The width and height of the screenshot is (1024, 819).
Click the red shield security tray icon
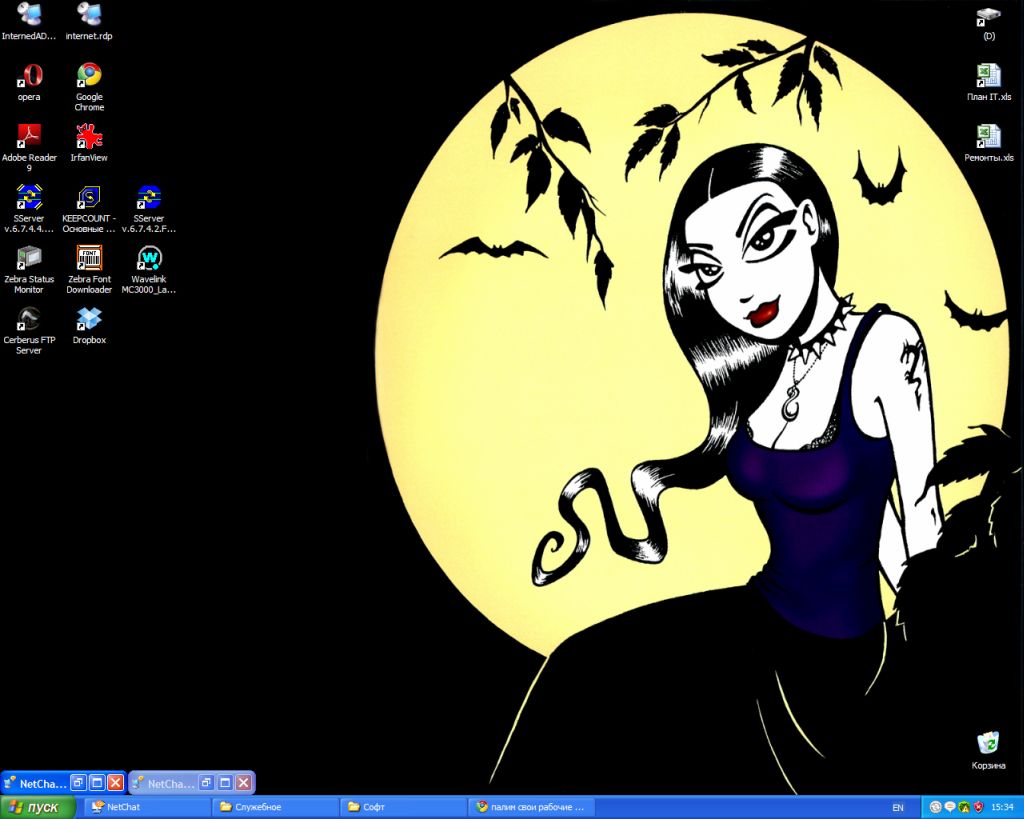[x=978, y=807]
